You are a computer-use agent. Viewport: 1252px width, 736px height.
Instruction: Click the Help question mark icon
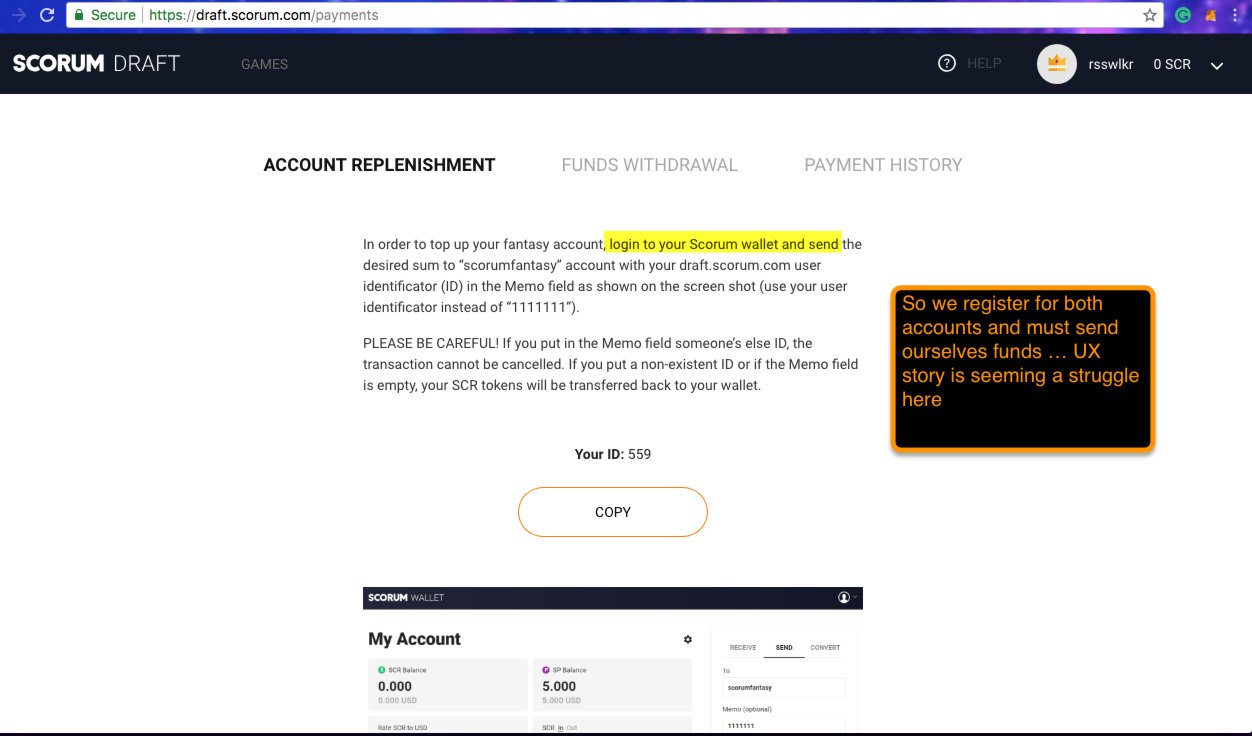[x=947, y=63]
